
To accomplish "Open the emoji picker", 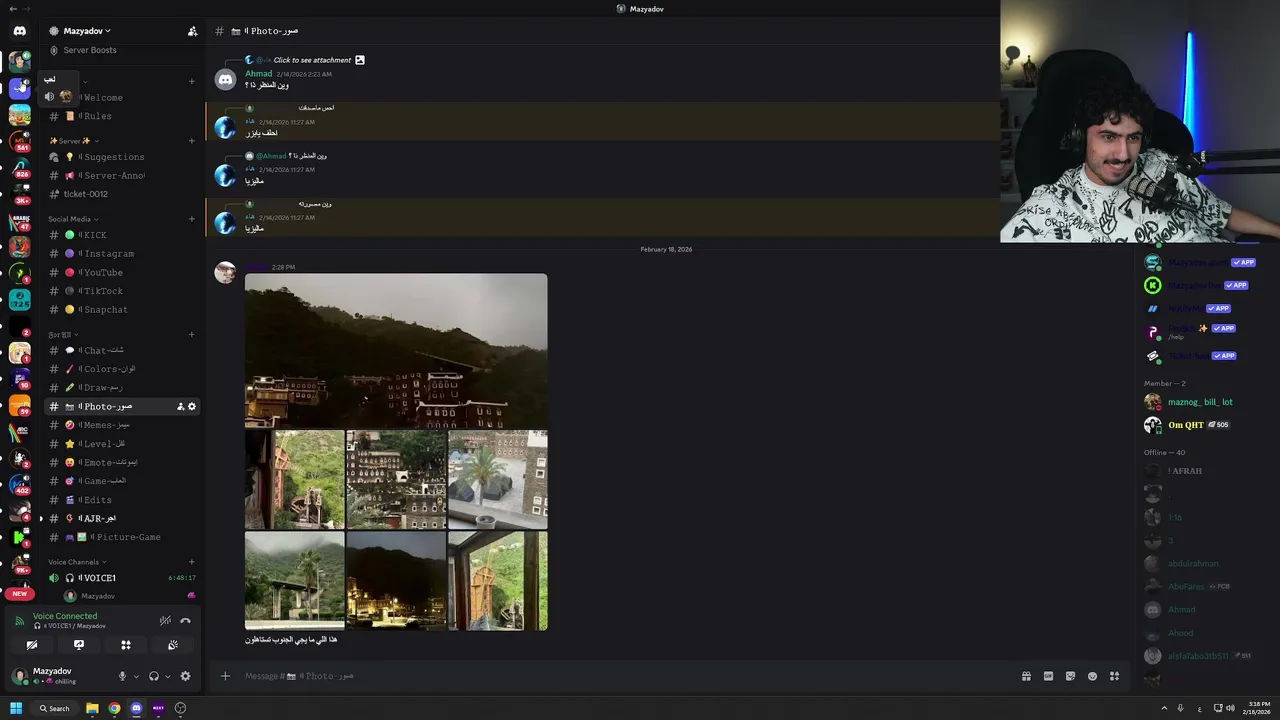I will (1092, 676).
